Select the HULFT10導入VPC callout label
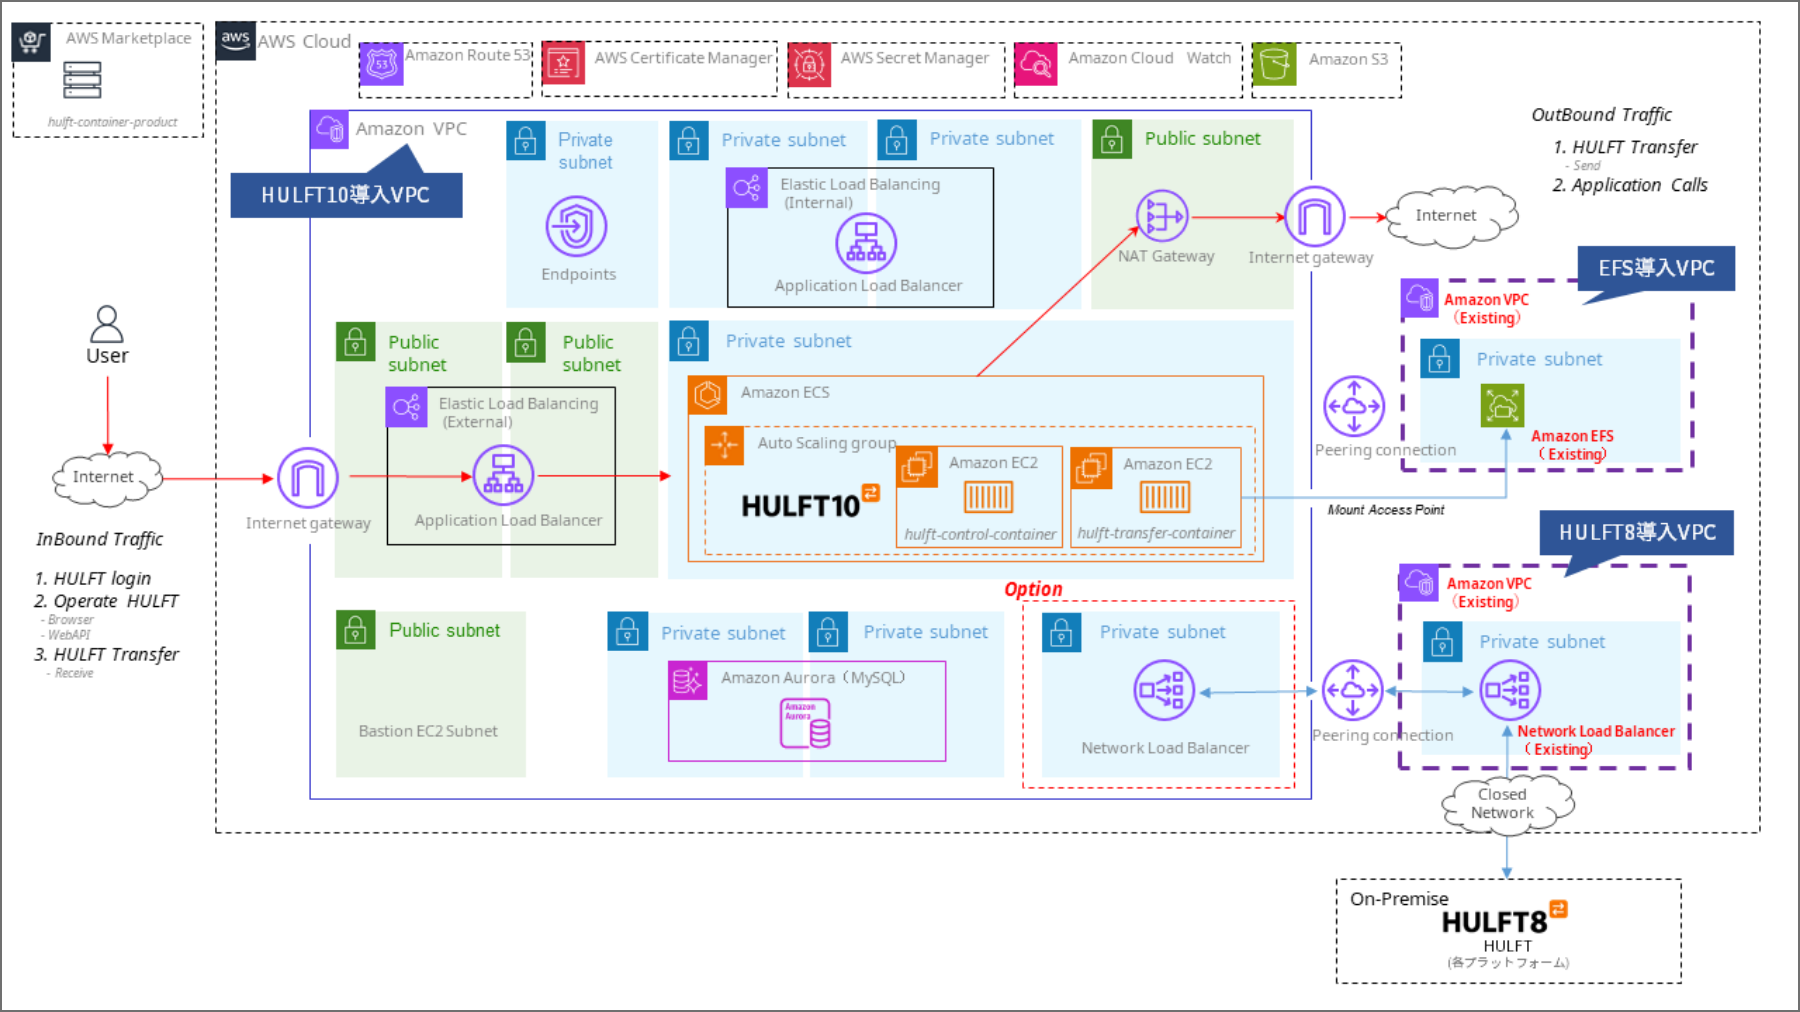Screen dimensions: 1800x1012 (x=346, y=195)
